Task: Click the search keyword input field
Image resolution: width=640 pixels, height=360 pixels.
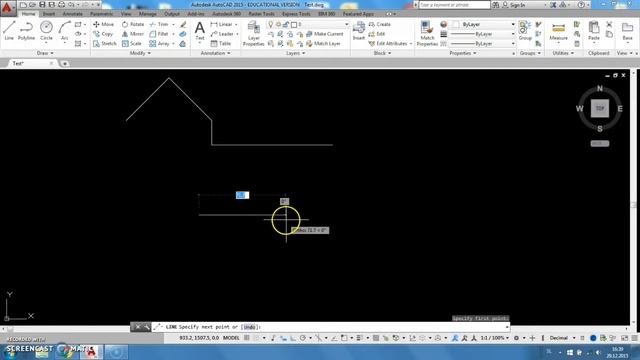Action: coord(454,5)
